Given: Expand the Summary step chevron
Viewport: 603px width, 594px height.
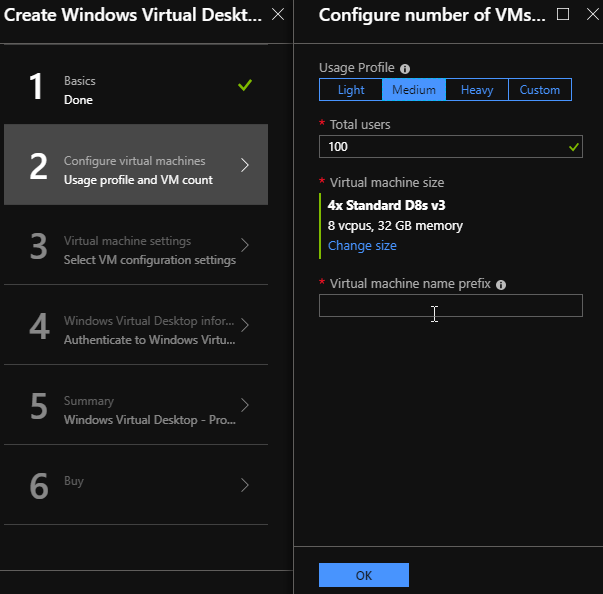Looking at the screenshot, I should coord(245,405).
